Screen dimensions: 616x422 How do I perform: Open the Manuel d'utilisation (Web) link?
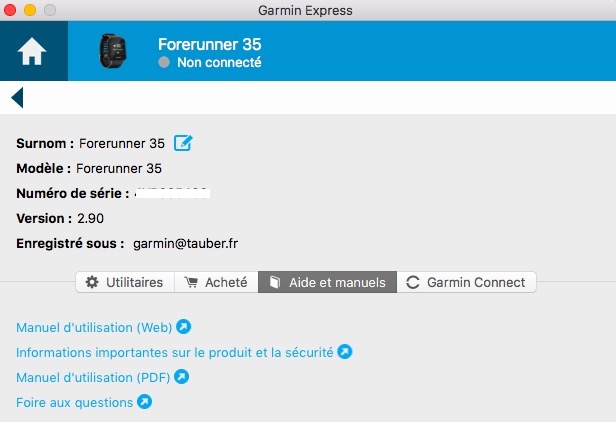pyautogui.click(x=95, y=327)
